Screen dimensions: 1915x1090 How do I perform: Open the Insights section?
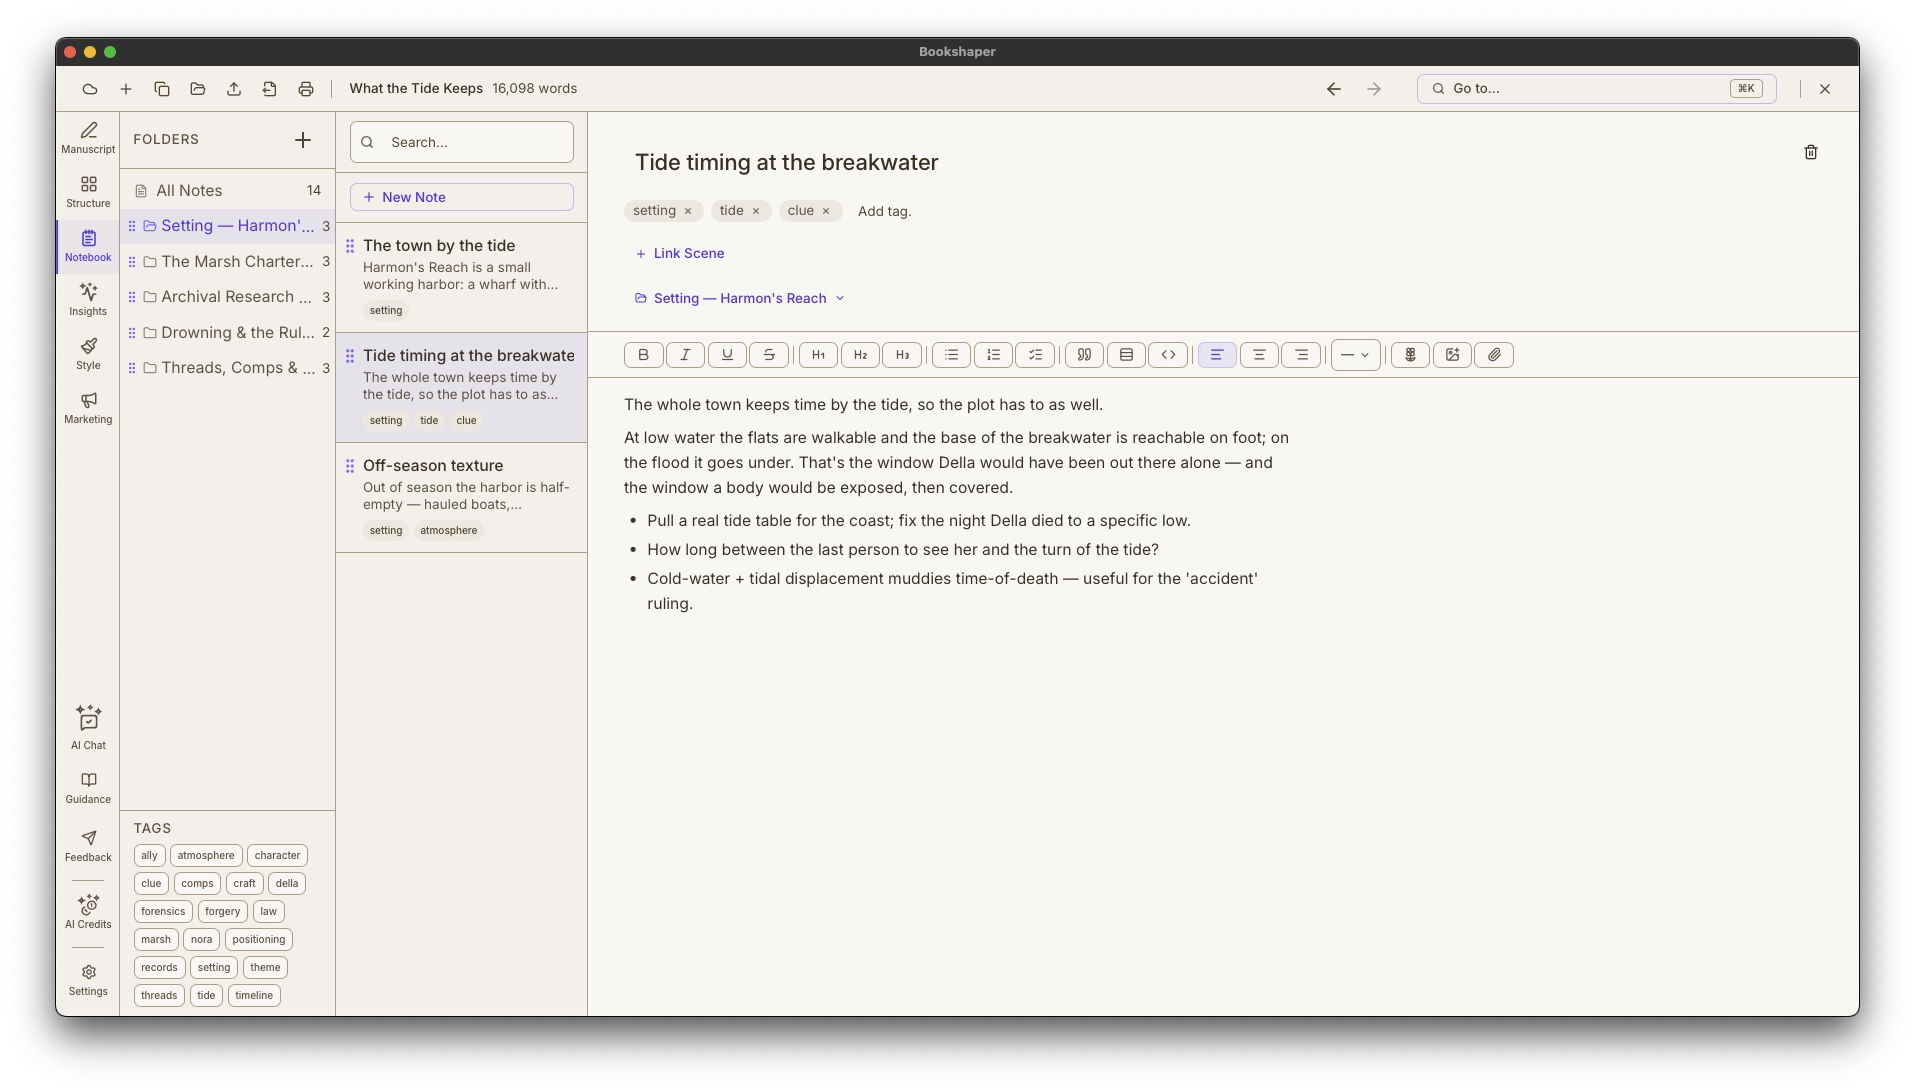pyautogui.click(x=88, y=300)
